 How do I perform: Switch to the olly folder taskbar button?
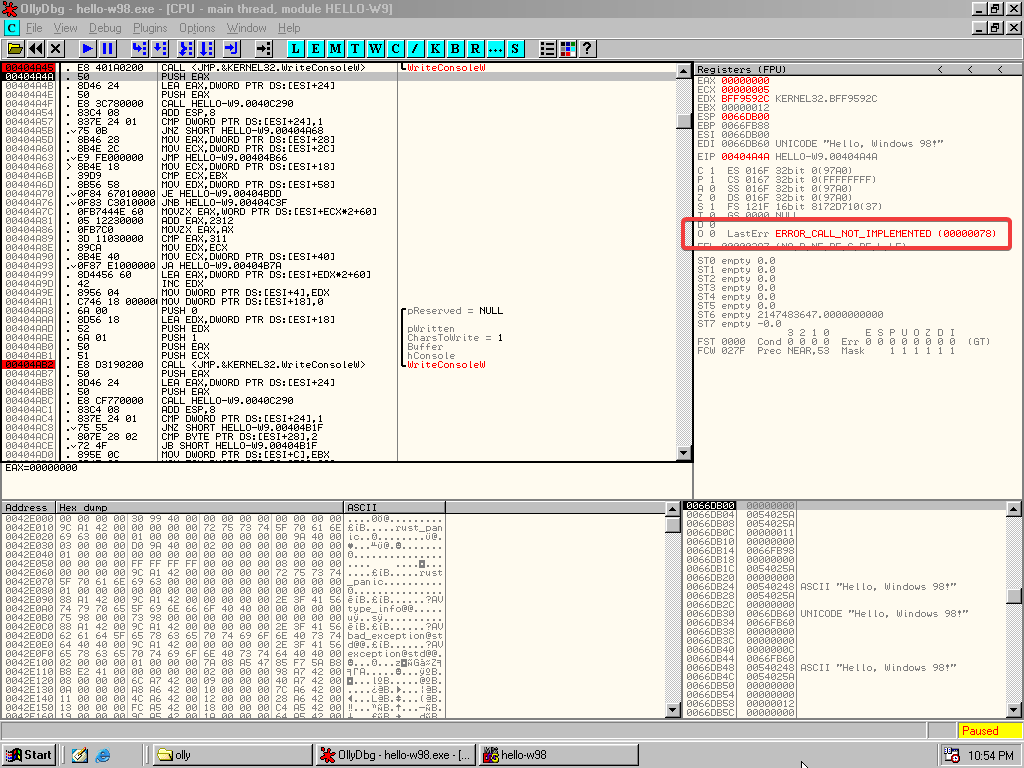pyautogui.click(x=231, y=755)
